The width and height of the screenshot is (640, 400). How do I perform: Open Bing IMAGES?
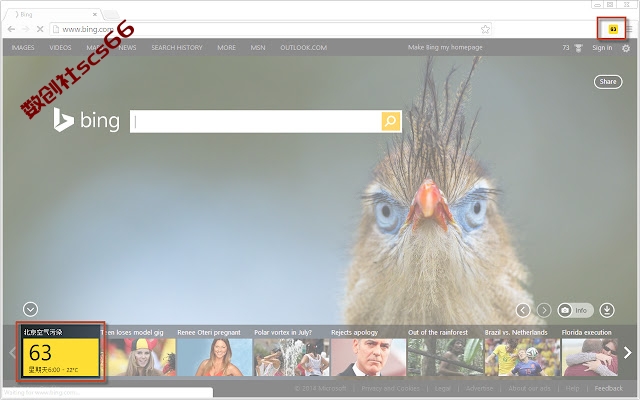pyautogui.click(x=23, y=48)
